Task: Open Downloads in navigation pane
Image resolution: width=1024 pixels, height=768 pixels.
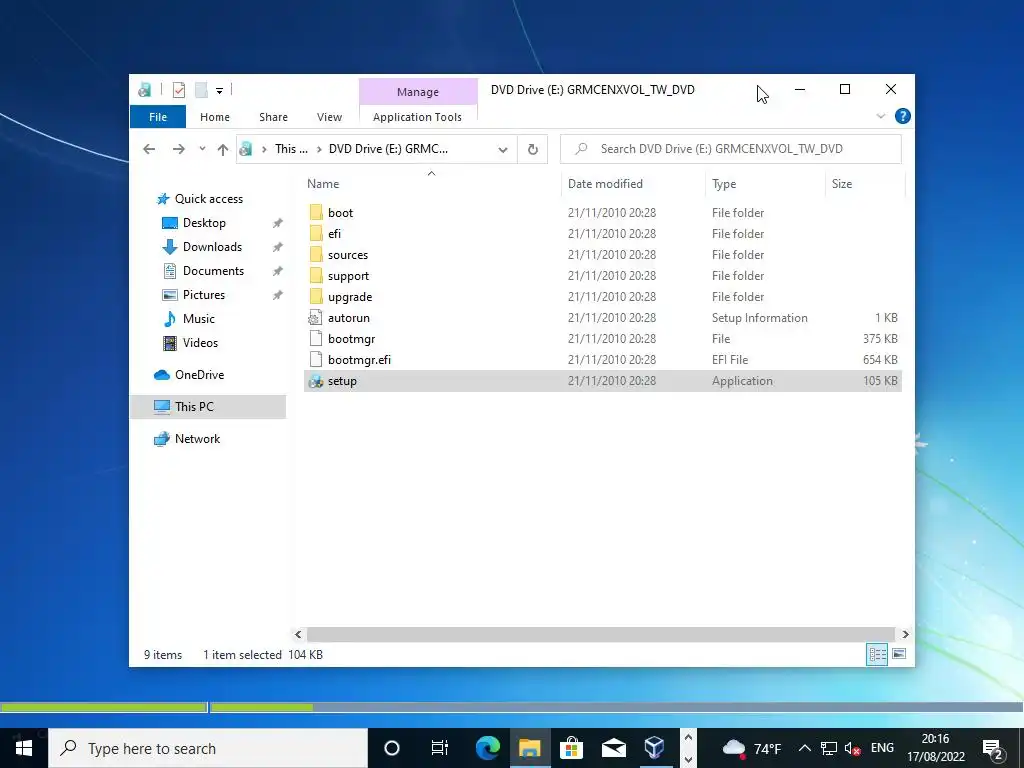Action: (x=212, y=247)
